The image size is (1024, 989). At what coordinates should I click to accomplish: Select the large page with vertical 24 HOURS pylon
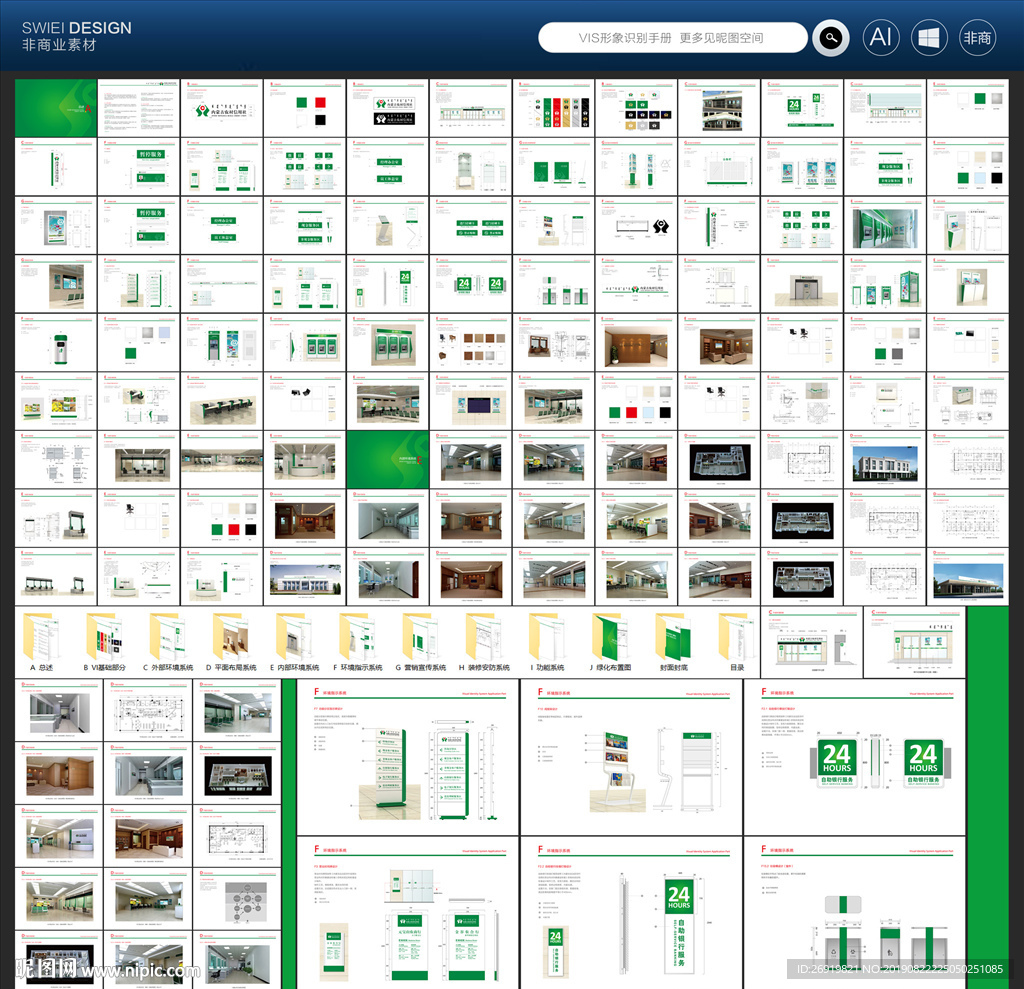(x=631, y=913)
